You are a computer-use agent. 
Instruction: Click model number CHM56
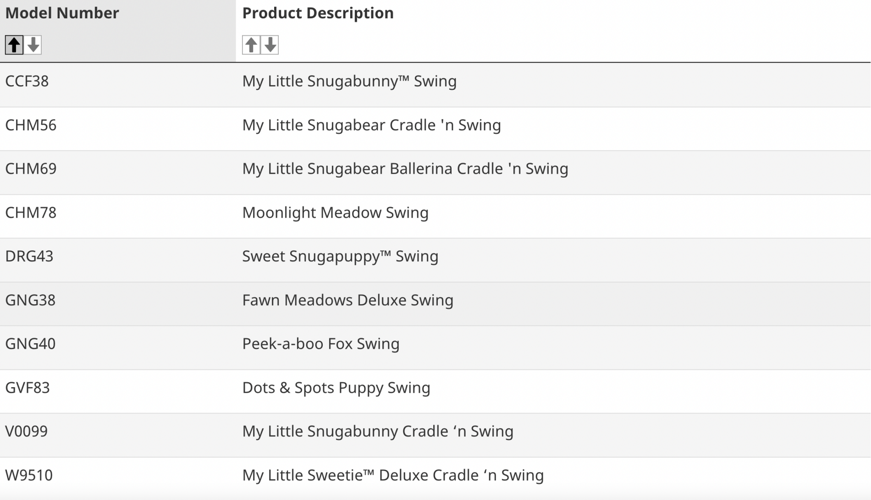pyautogui.click(x=31, y=125)
